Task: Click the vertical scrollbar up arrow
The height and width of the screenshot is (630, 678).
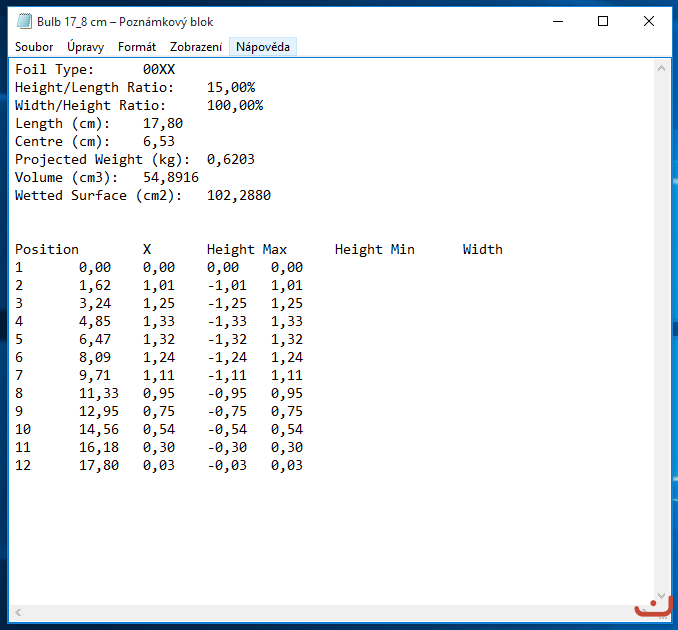Action: [661, 68]
